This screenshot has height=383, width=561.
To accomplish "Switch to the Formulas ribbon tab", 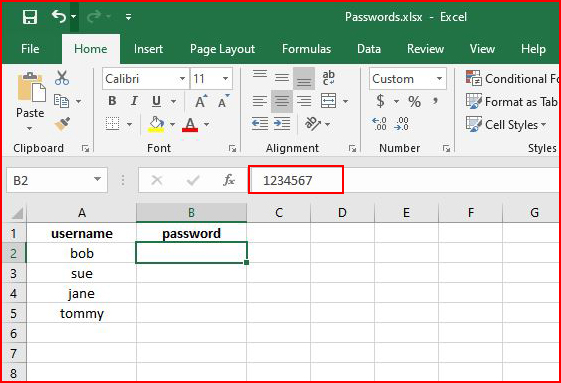I will click(306, 49).
